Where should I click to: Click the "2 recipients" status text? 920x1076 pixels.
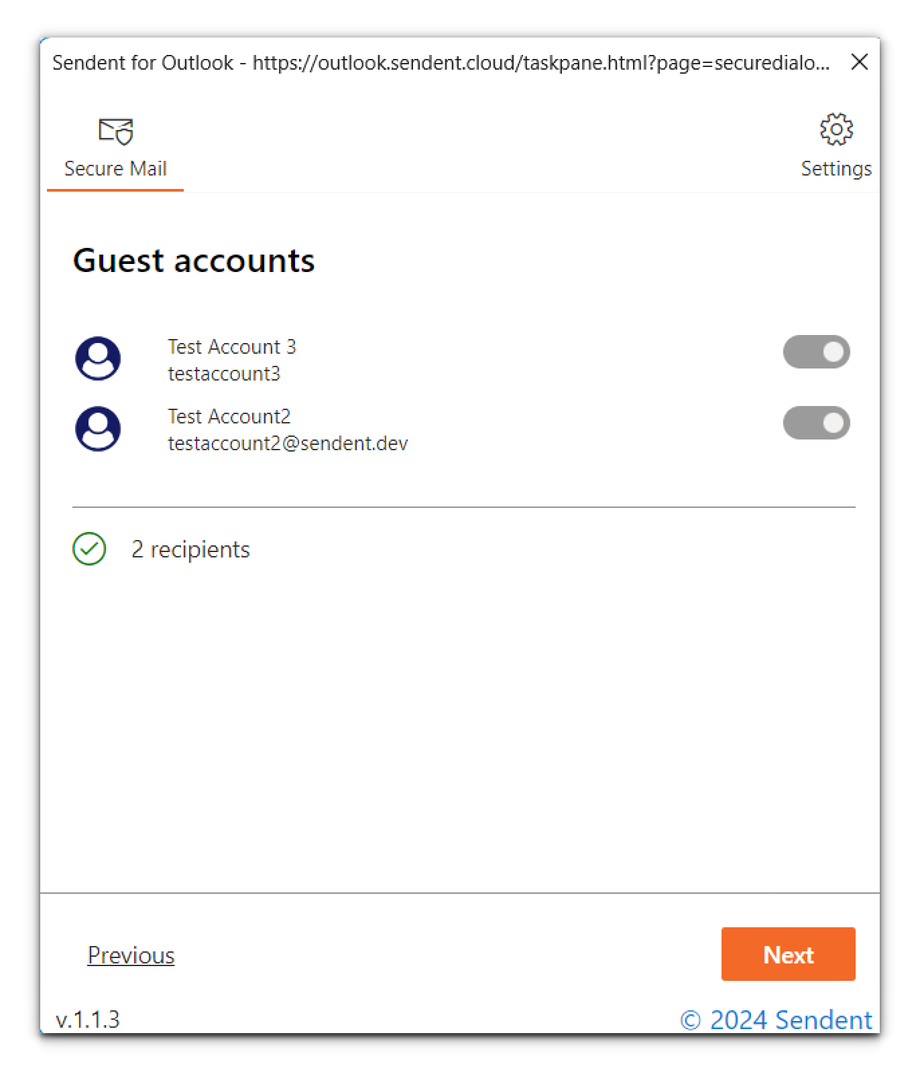(191, 549)
